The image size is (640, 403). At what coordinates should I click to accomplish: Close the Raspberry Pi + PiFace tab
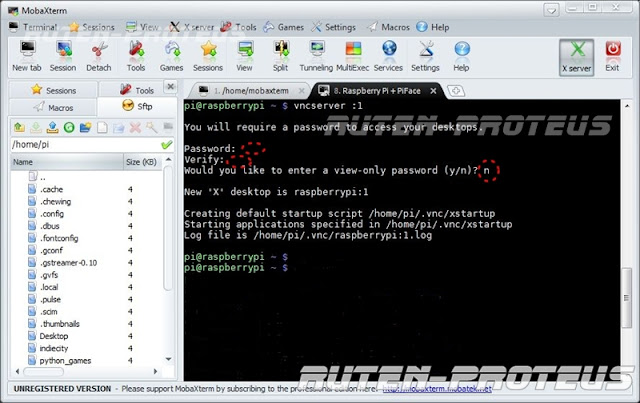[433, 91]
